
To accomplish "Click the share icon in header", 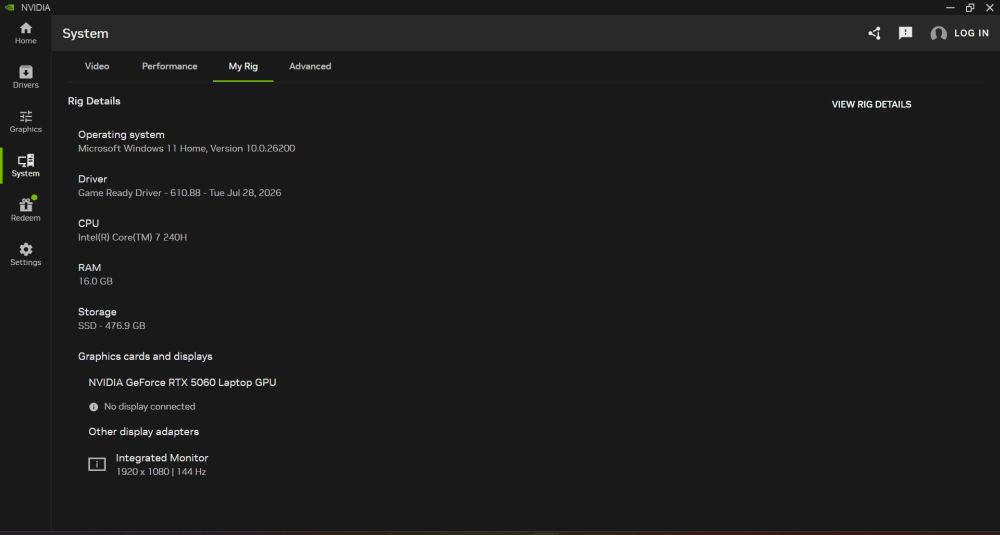I will (874, 33).
